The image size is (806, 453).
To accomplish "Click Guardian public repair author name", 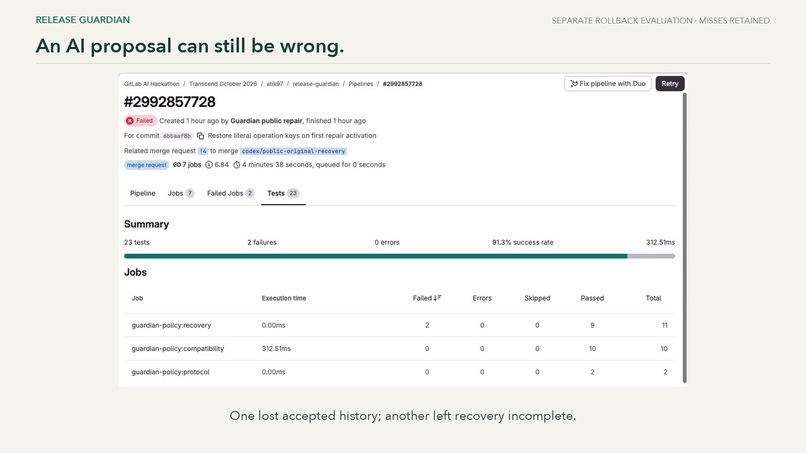I will coord(266,121).
